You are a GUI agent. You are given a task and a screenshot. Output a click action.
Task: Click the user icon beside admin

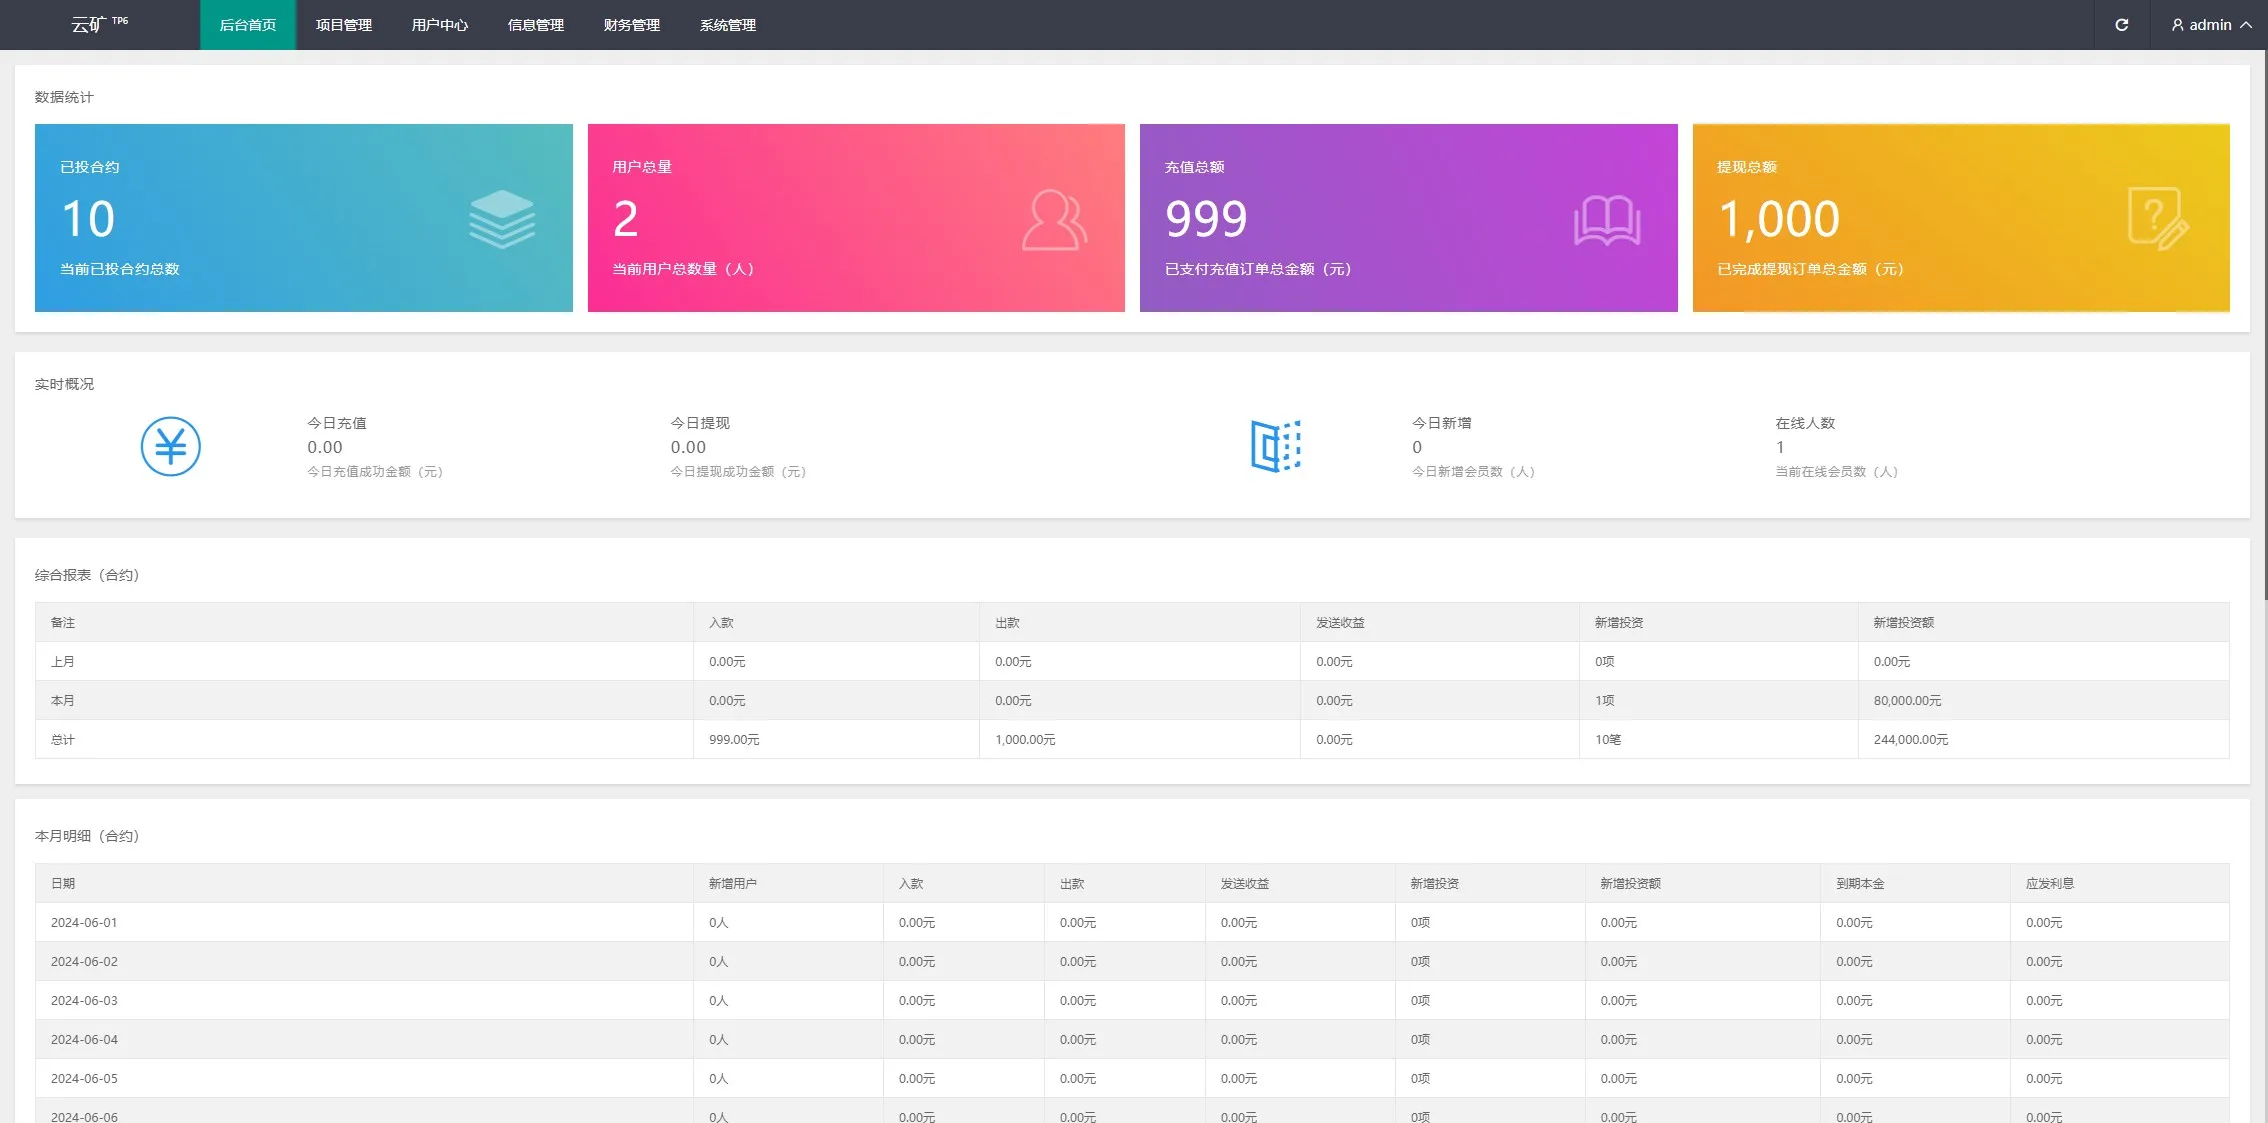[2177, 25]
